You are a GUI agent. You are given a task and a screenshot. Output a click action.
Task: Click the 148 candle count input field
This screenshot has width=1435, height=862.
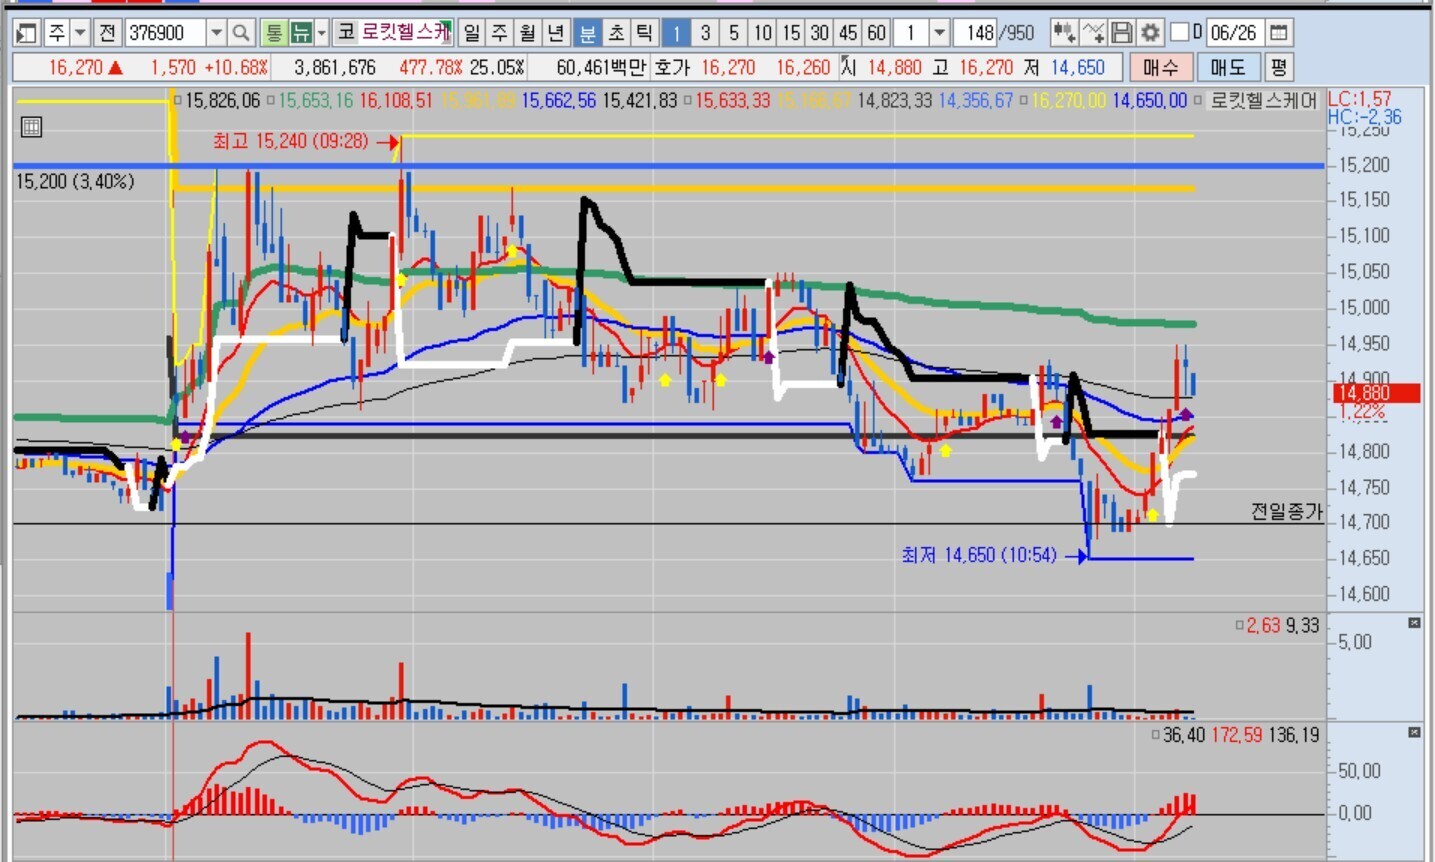point(975,33)
